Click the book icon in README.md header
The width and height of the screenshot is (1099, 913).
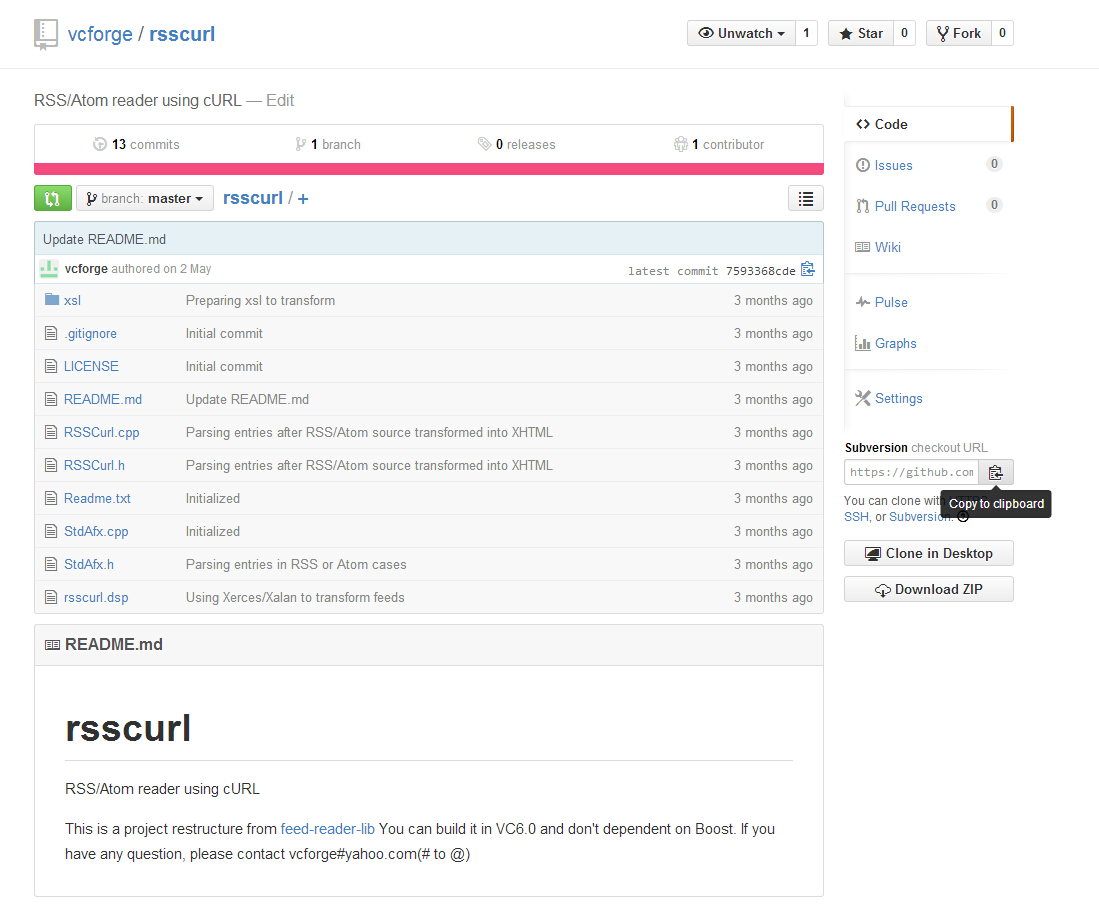(53, 645)
